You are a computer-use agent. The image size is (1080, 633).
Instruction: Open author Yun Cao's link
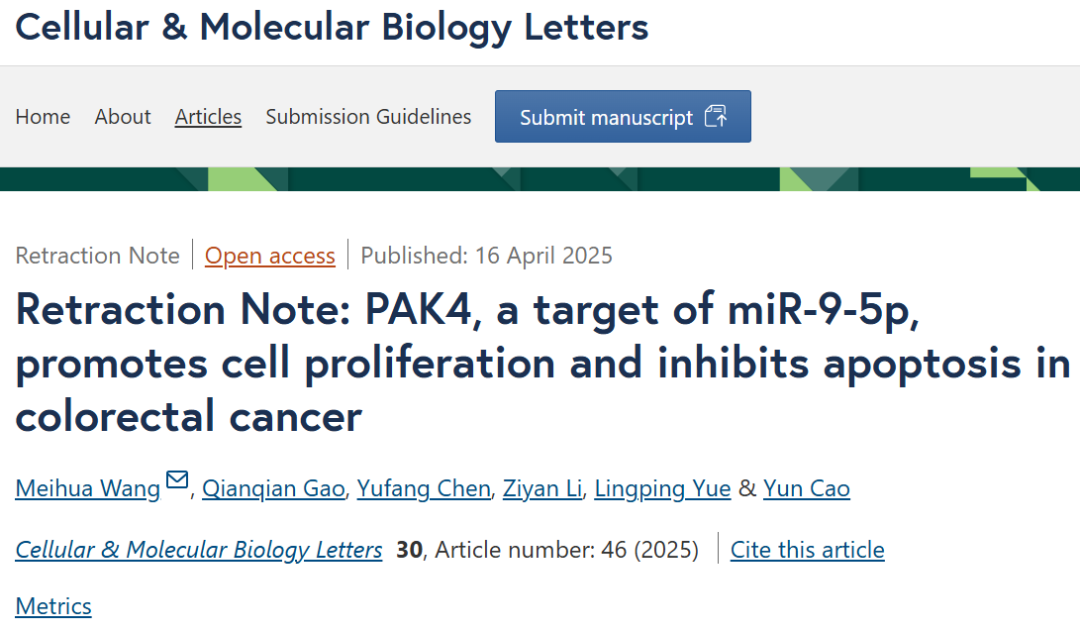(807, 488)
